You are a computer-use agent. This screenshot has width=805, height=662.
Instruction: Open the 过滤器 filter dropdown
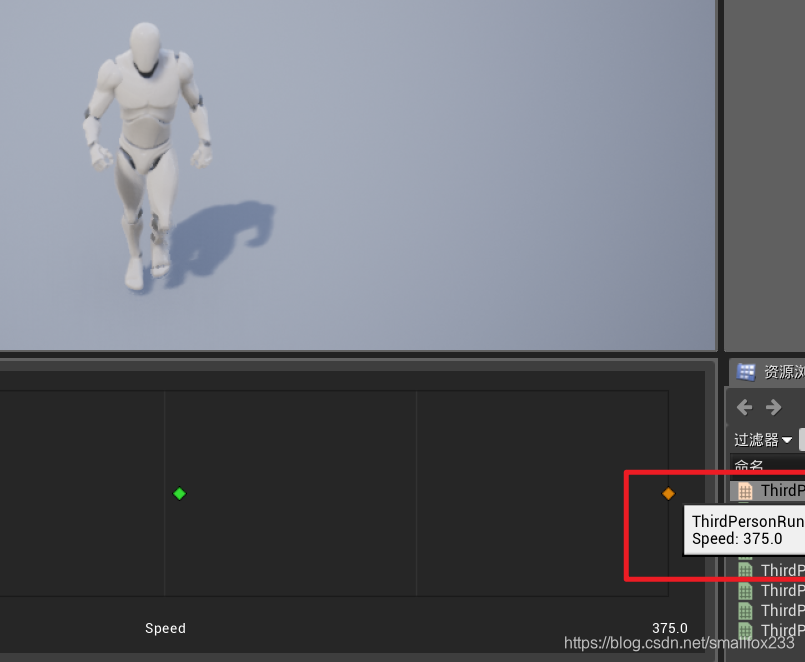tap(763, 440)
